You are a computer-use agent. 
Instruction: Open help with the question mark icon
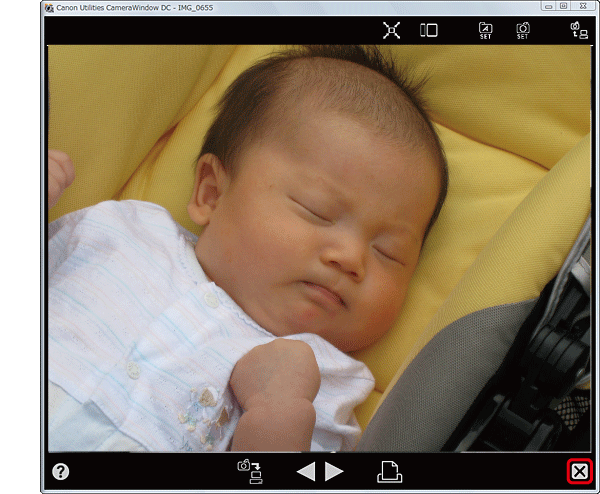tap(61, 472)
